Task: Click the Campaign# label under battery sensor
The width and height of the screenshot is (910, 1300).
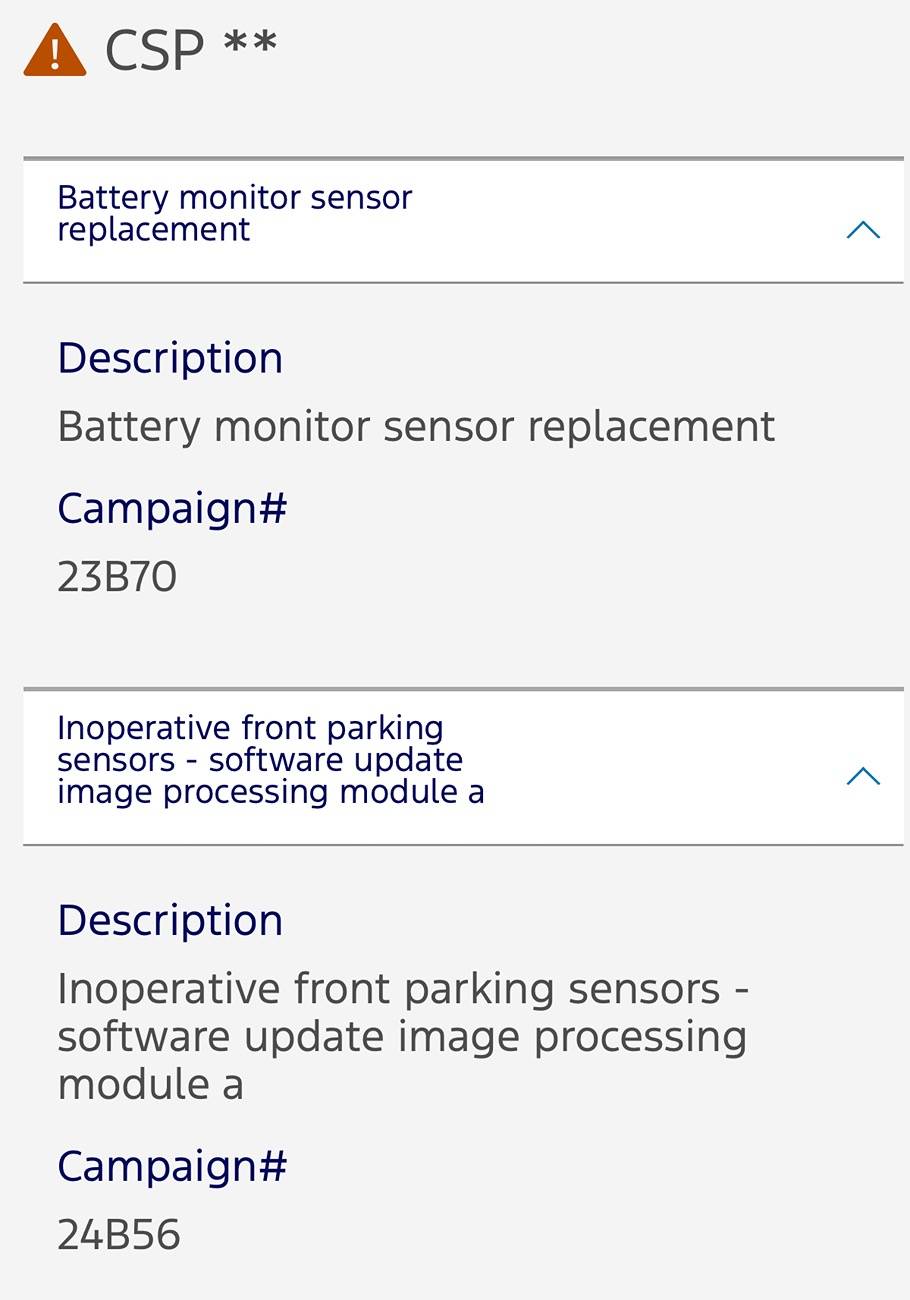Action: click(x=172, y=509)
